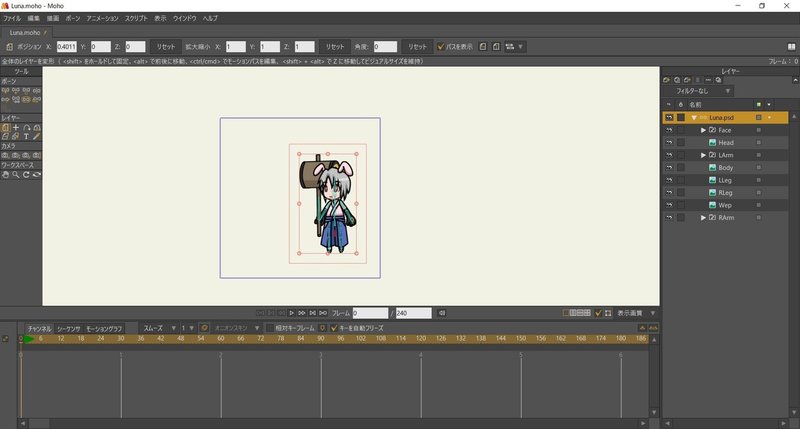The height and width of the screenshot is (429, 800).
Task: Select the Hand pan workspace tool
Action: point(5,175)
